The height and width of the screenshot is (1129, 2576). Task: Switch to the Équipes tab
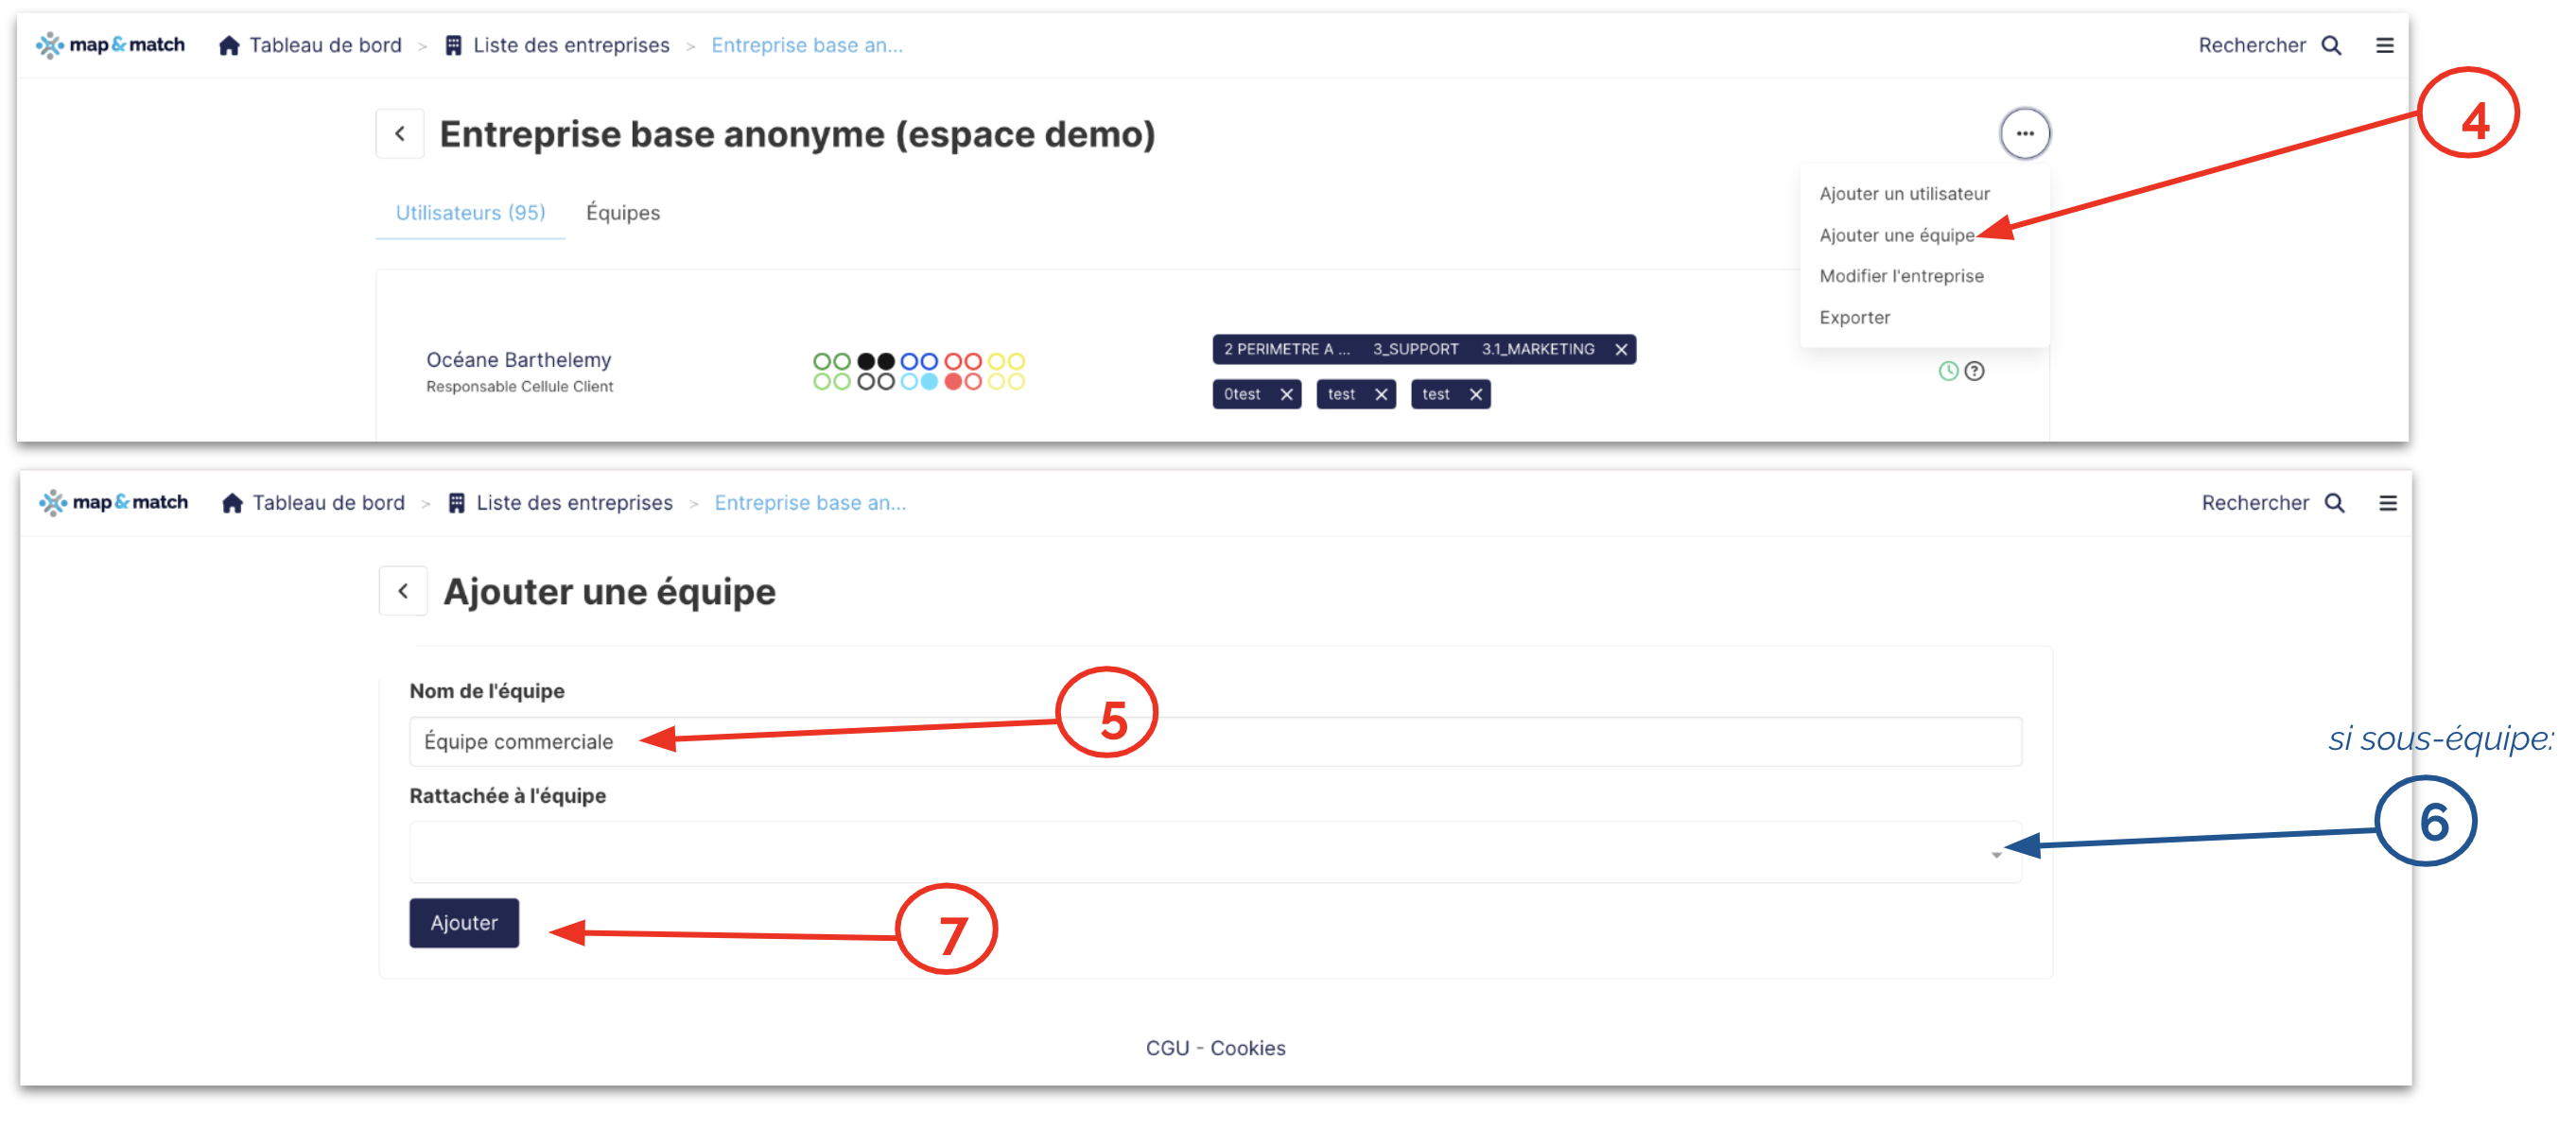point(622,212)
